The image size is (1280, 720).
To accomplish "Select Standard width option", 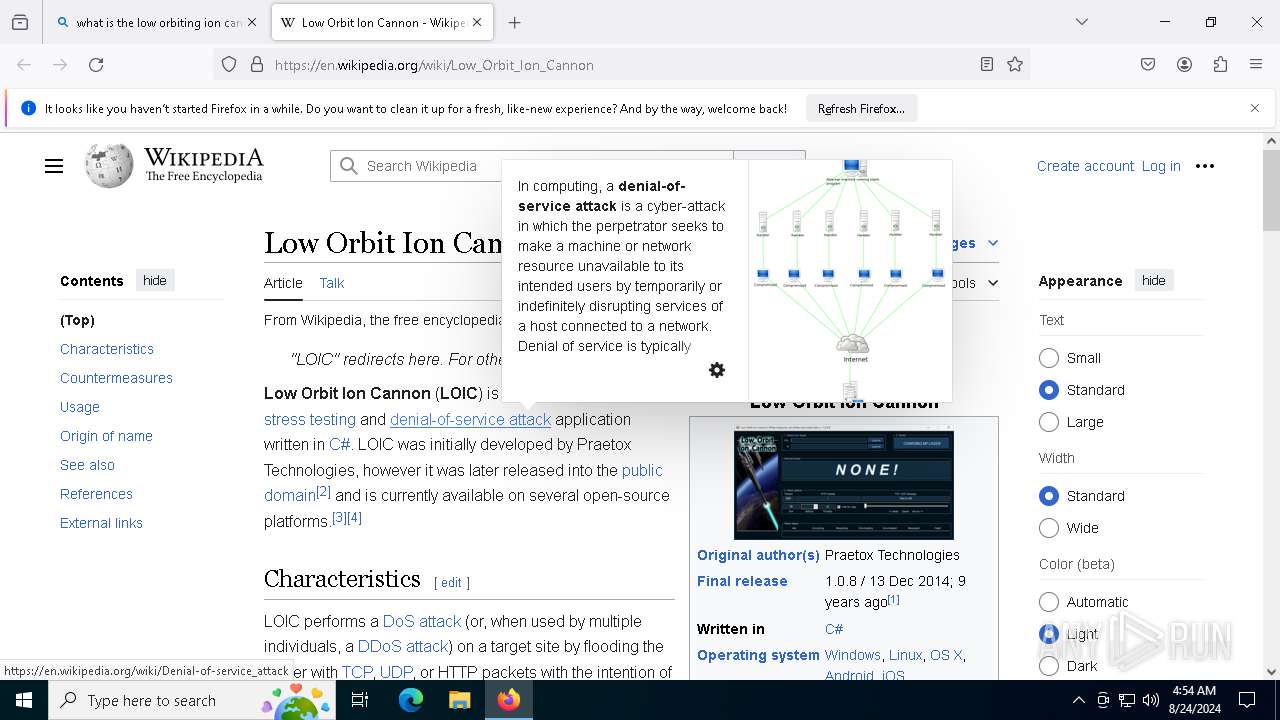I will click(1049, 496).
